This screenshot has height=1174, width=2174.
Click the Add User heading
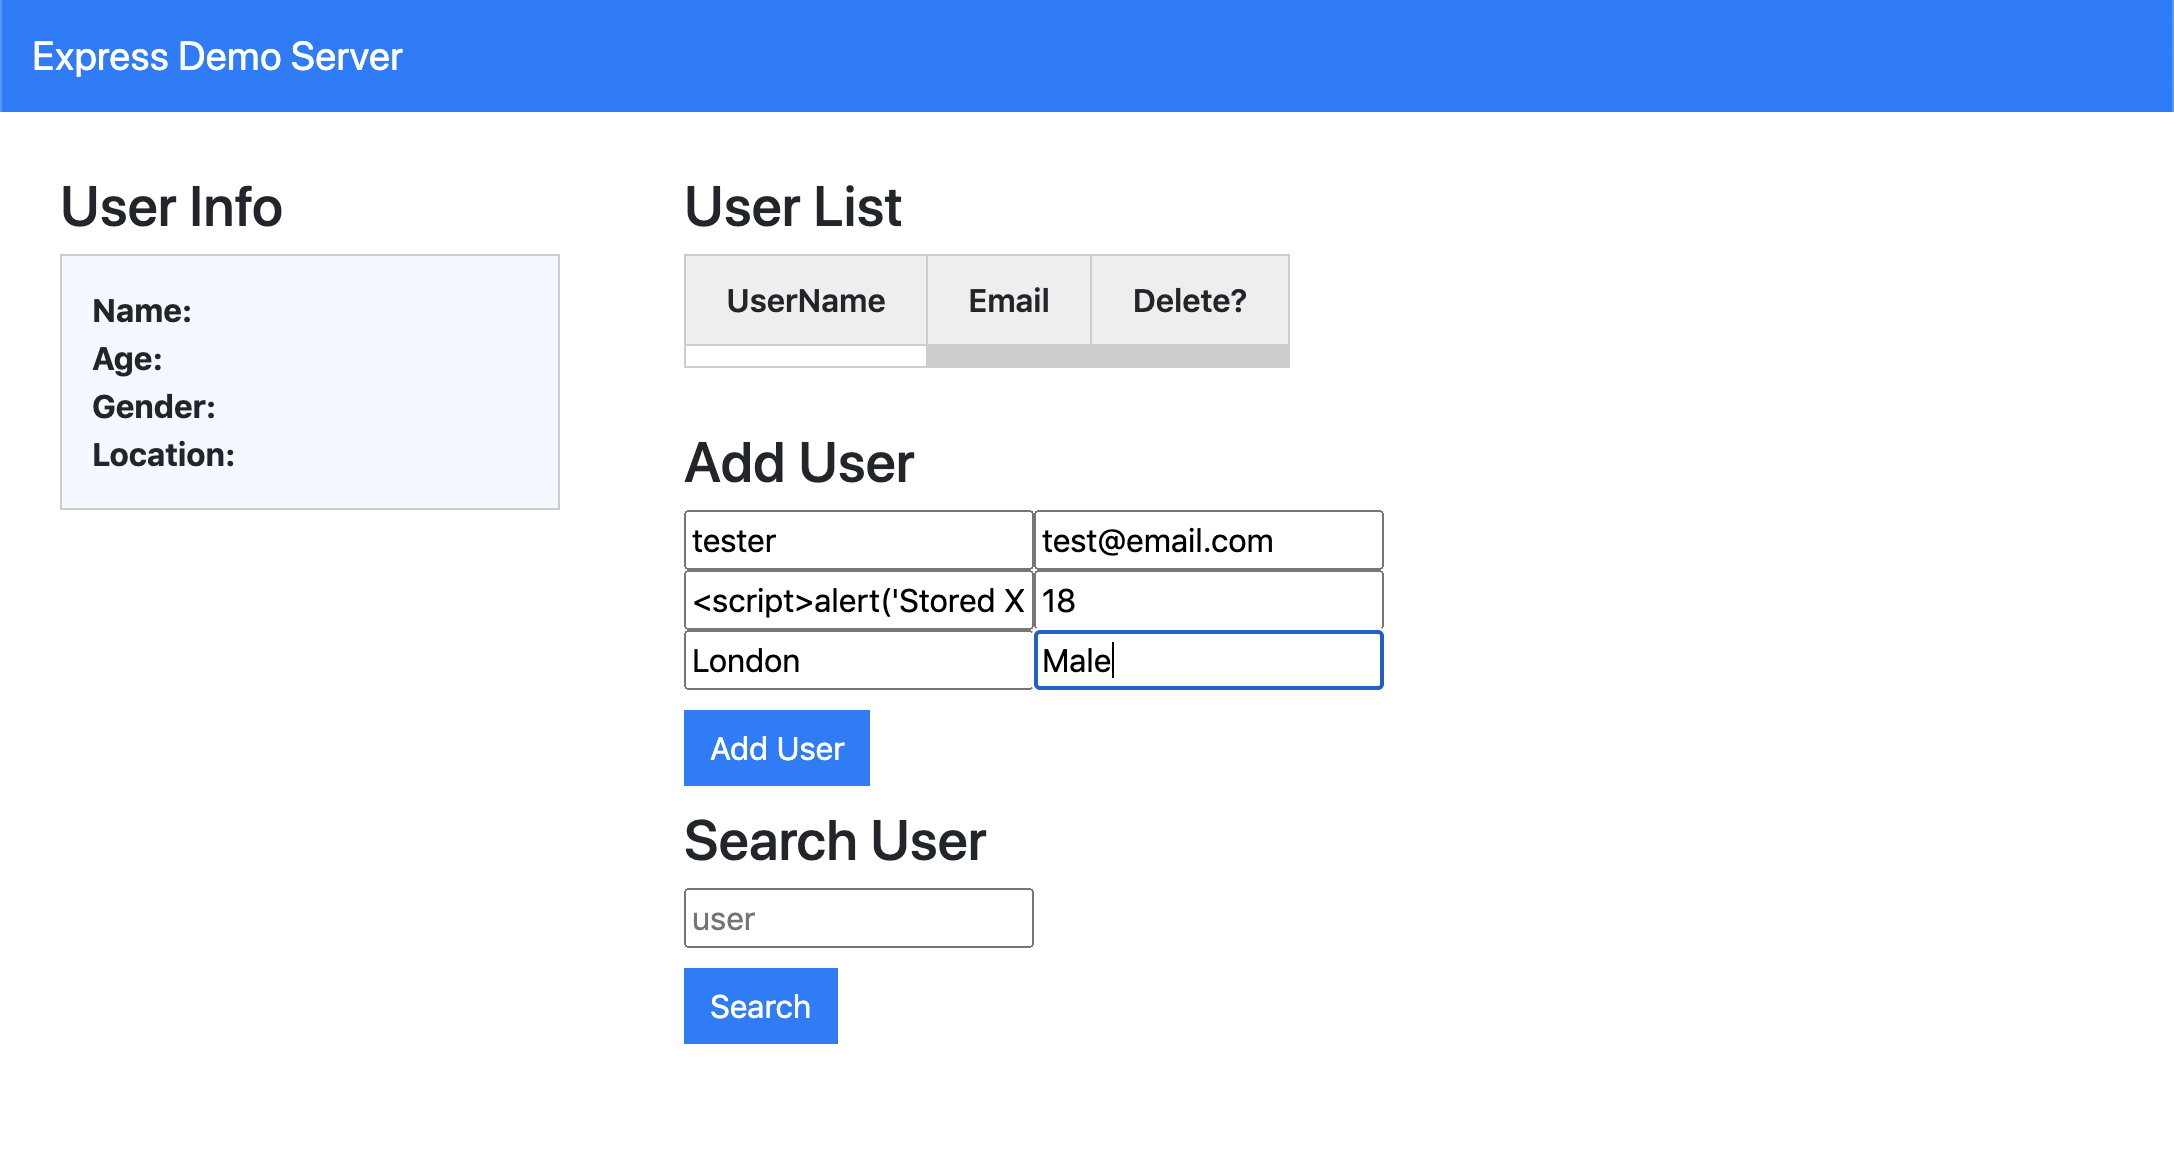(x=800, y=463)
